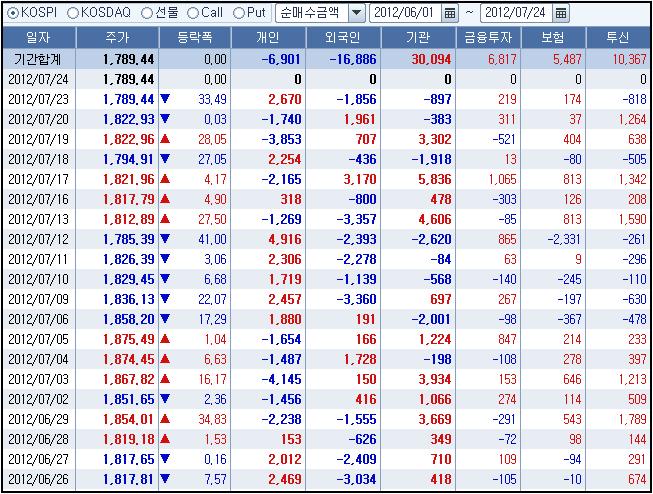Screen dimensions: 653x494
Task: Click the down arrow on 2012/07/09 row
Action: point(165,299)
